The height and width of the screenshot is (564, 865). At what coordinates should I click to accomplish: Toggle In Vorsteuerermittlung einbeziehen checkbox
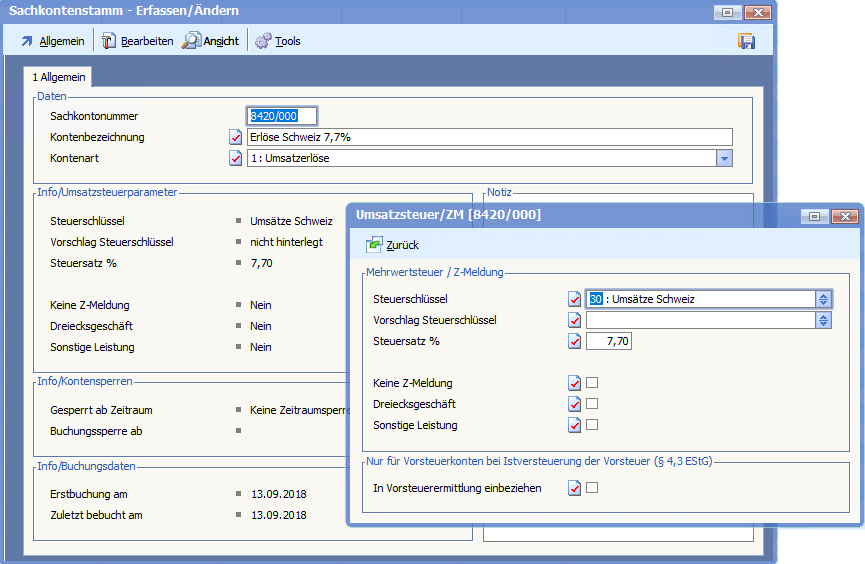tap(592, 488)
